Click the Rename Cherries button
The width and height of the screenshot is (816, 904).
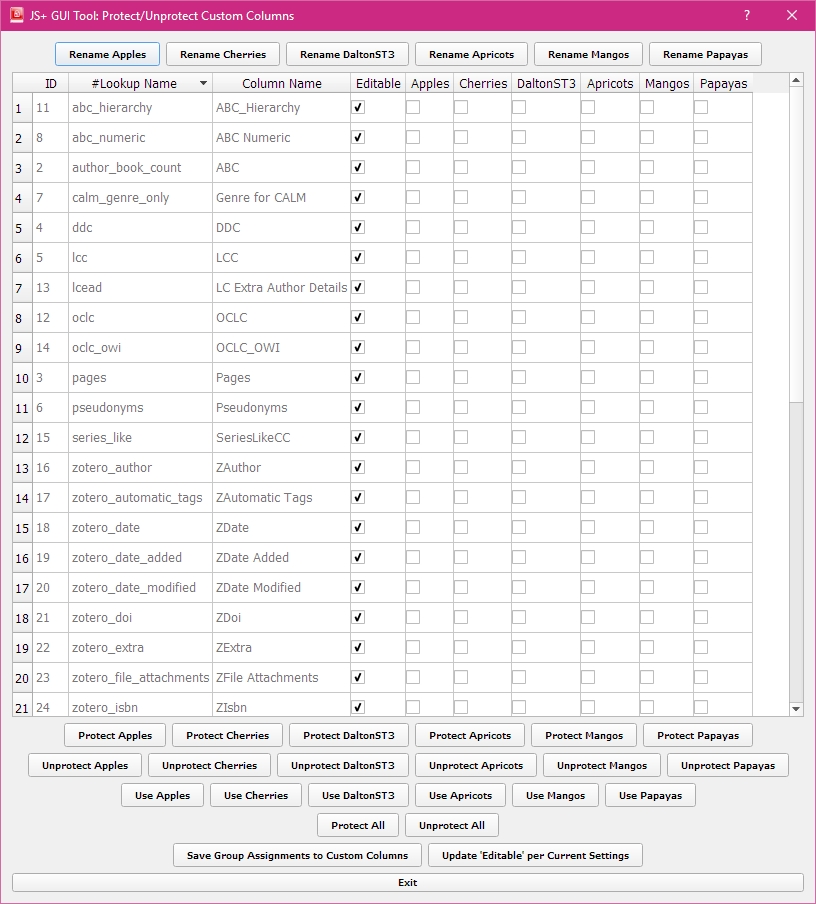click(223, 54)
